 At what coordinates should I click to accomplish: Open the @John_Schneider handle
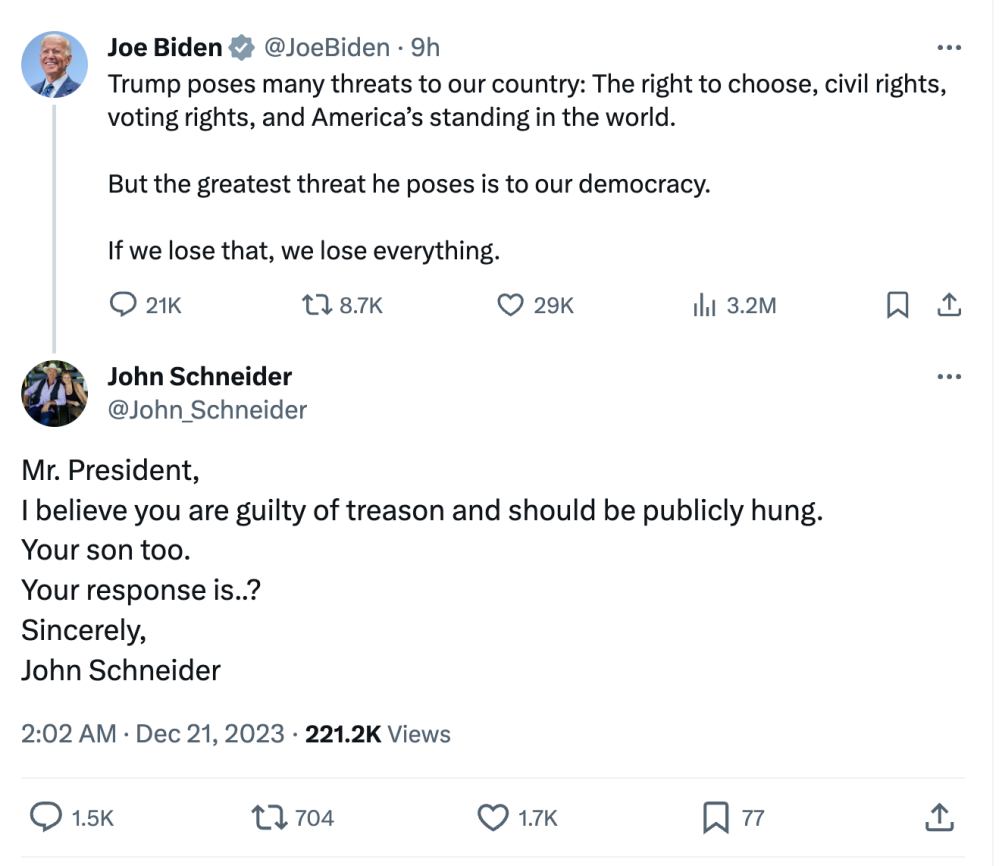click(207, 410)
